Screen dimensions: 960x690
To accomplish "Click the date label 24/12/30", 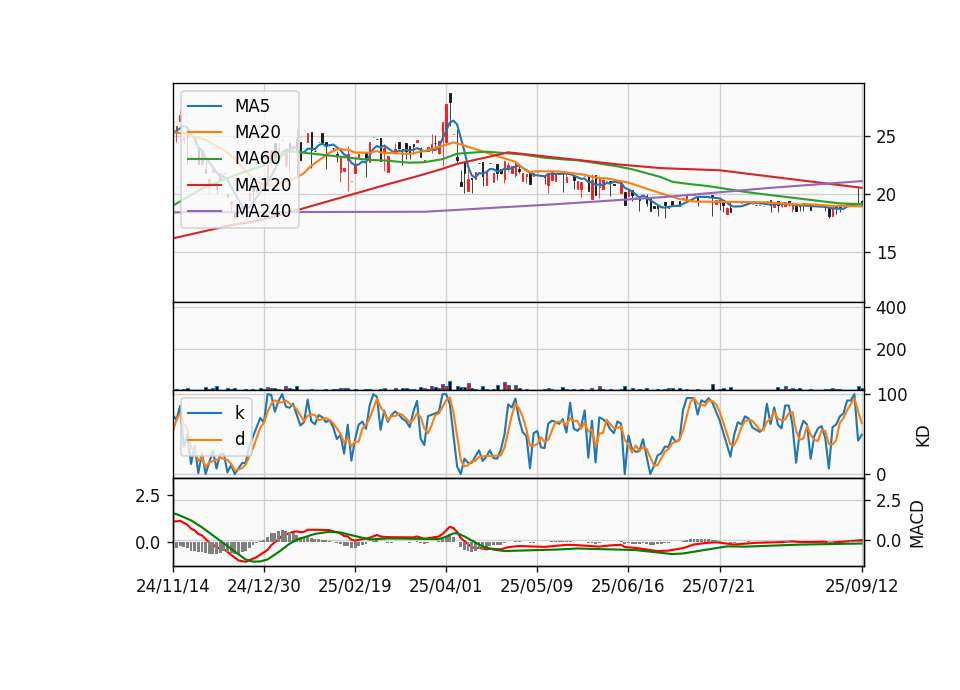I will 264,586.
